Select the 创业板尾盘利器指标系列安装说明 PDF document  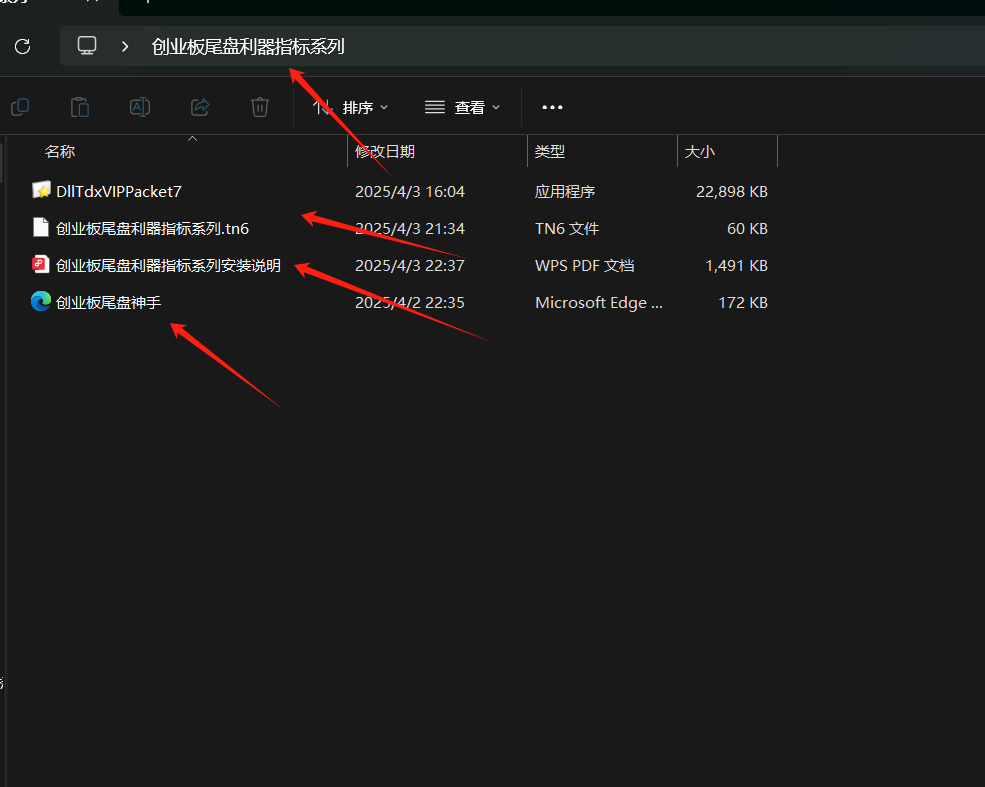(x=168, y=265)
